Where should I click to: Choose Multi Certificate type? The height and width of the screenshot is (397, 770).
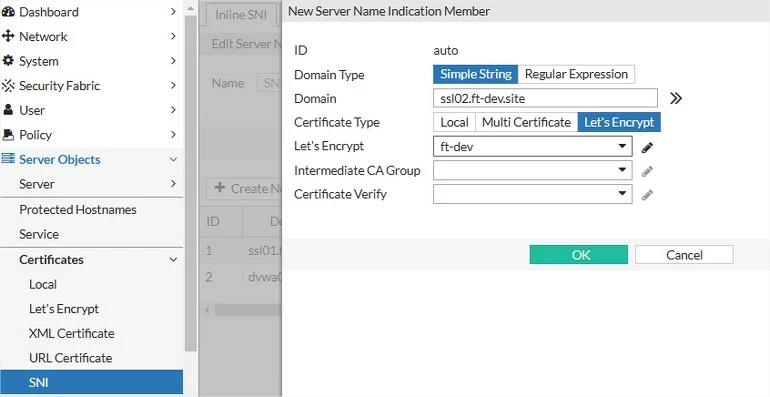tap(526, 122)
